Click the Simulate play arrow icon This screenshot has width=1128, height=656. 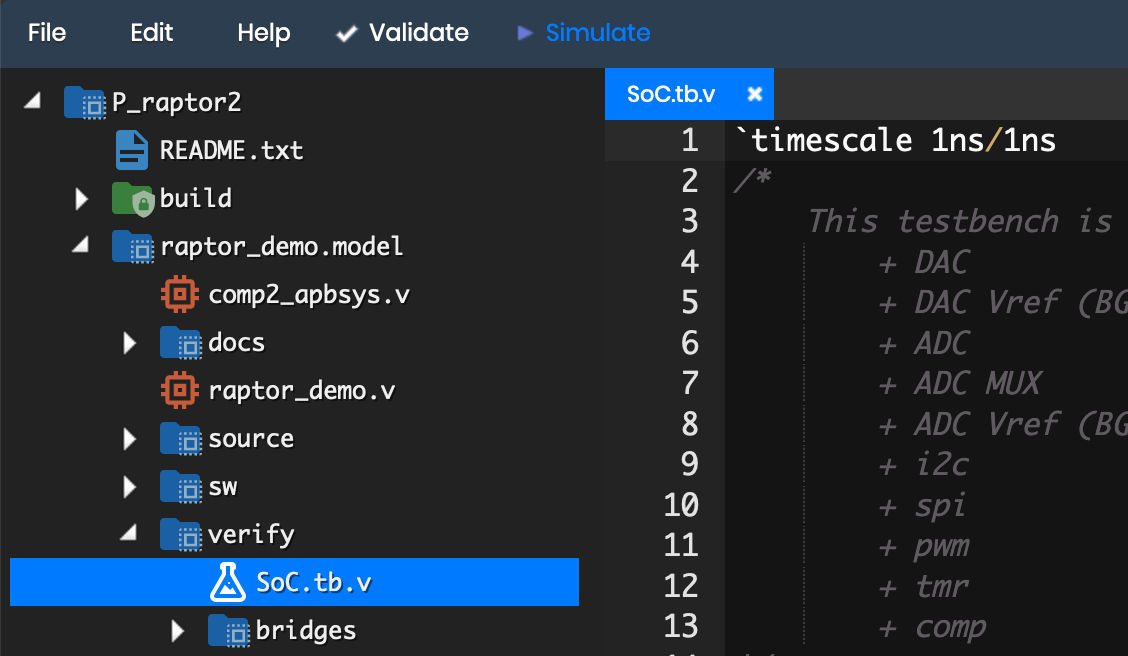525,32
